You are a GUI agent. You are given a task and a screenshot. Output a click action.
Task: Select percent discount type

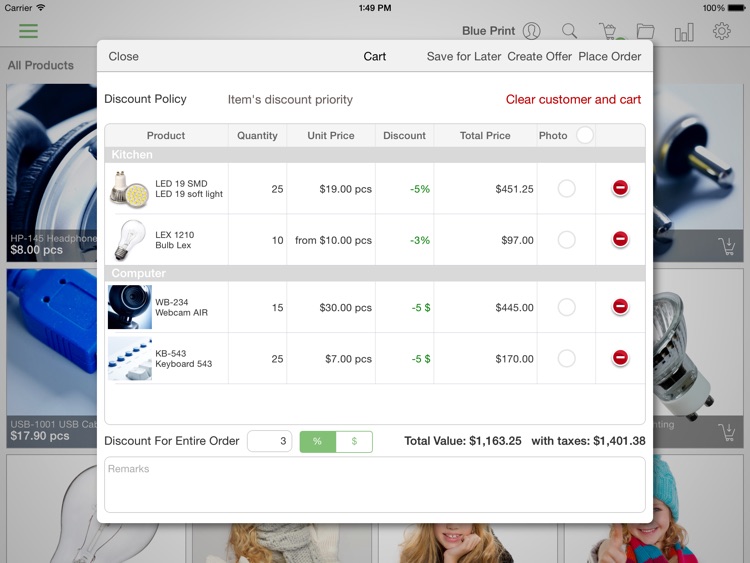pyautogui.click(x=318, y=442)
